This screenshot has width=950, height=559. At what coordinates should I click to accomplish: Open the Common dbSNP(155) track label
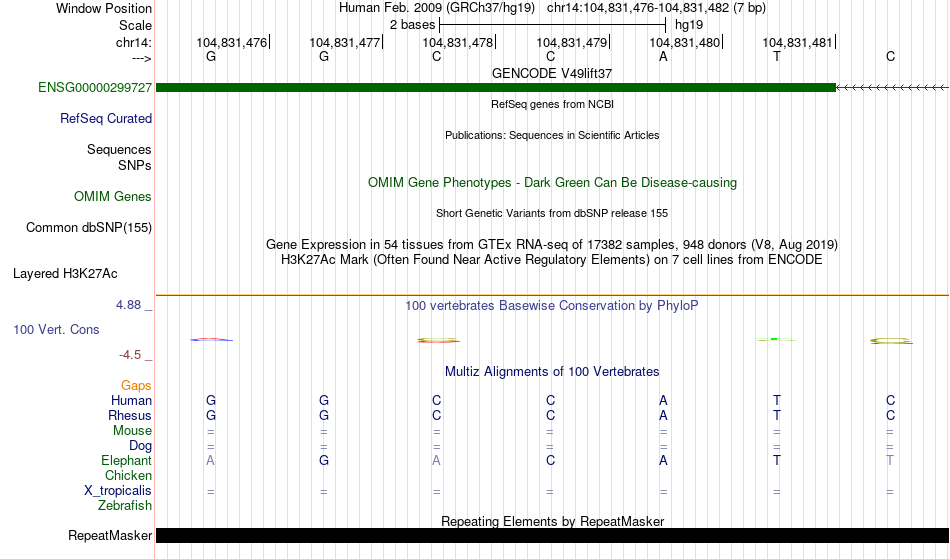(x=89, y=228)
